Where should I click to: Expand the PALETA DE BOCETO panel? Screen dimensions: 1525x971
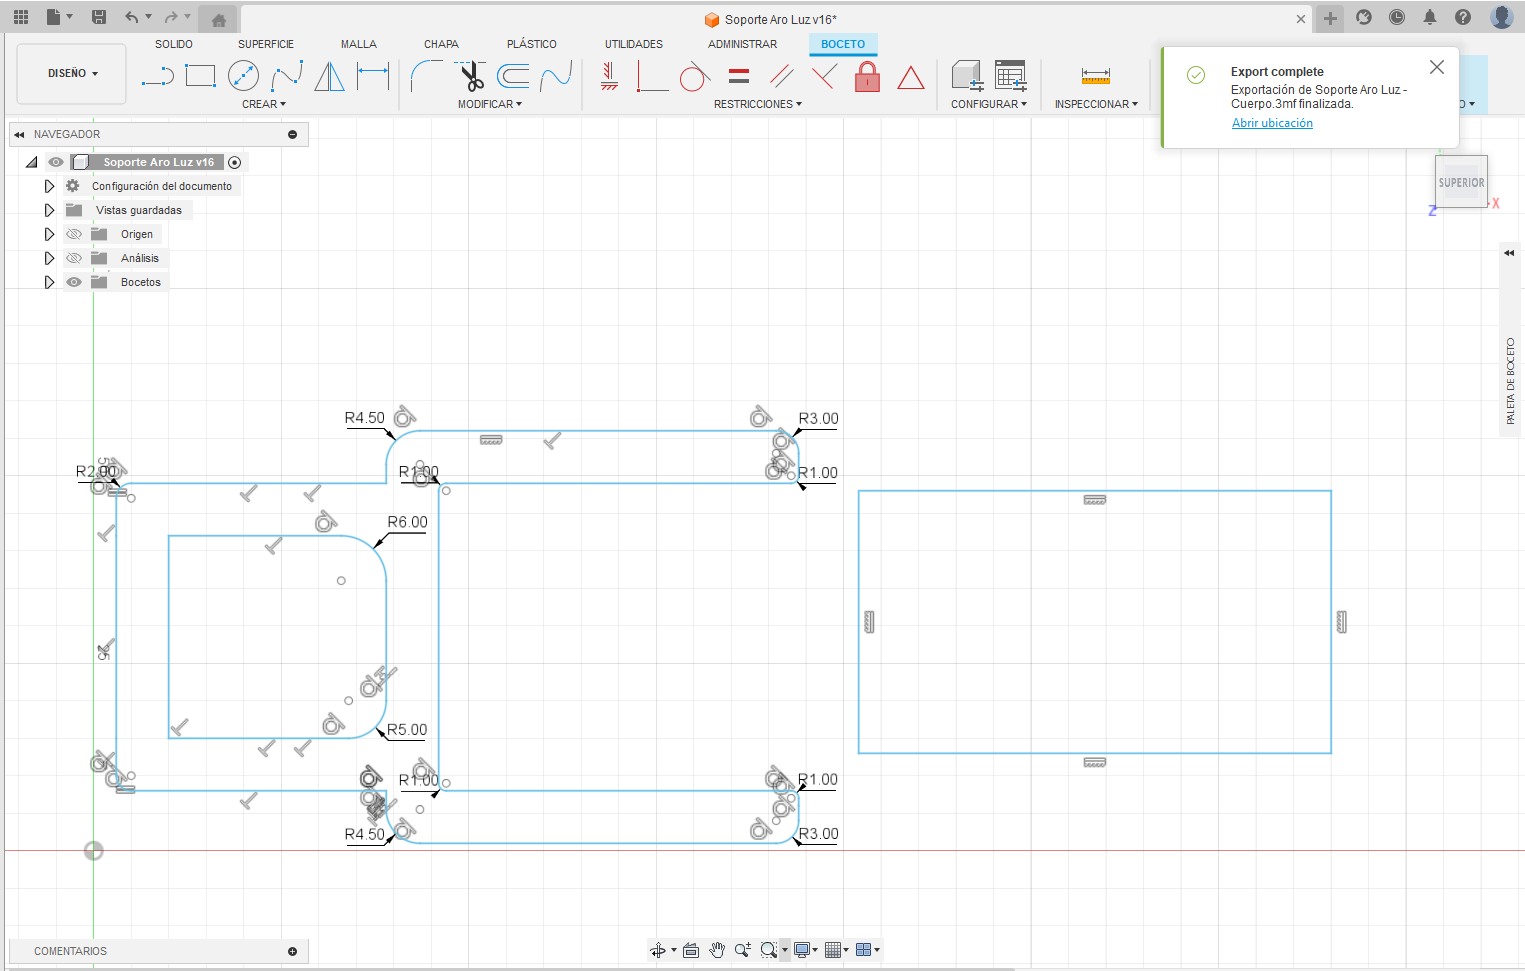point(1509,253)
